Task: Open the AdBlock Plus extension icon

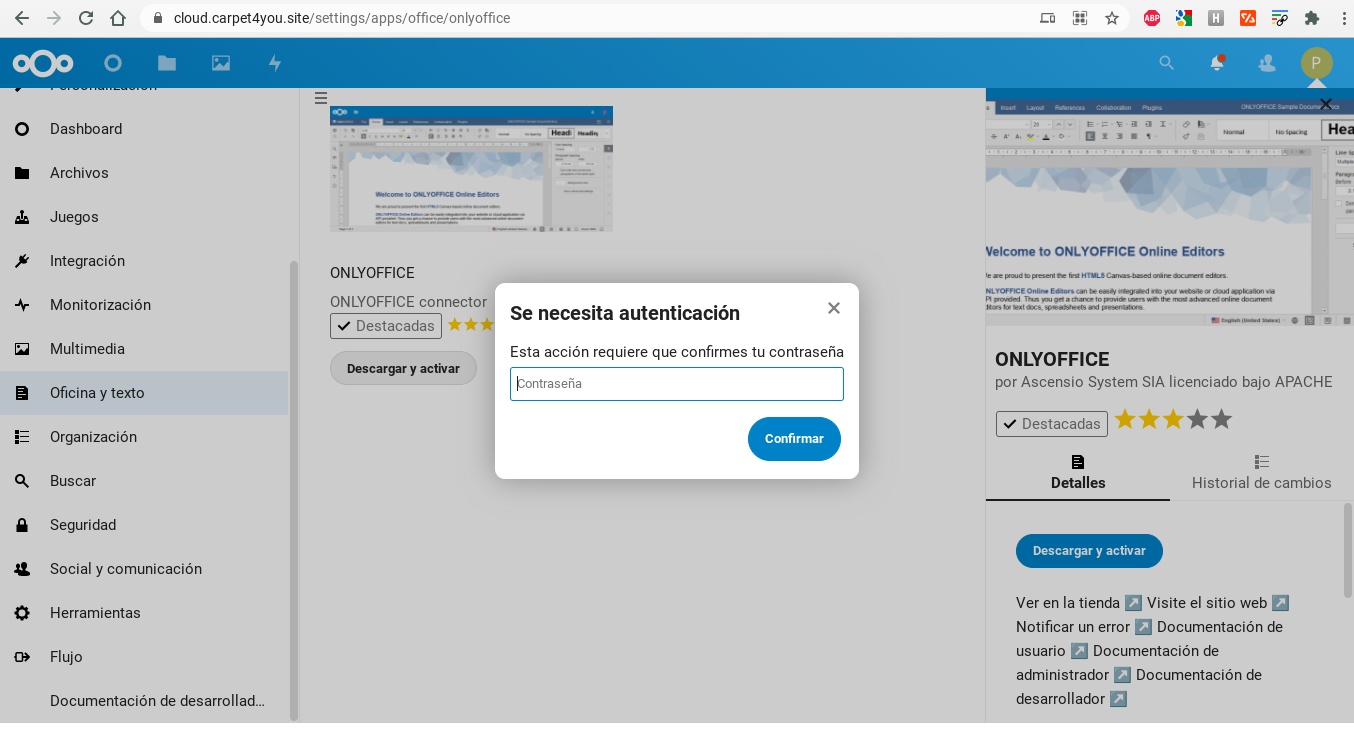Action: pyautogui.click(x=1152, y=18)
